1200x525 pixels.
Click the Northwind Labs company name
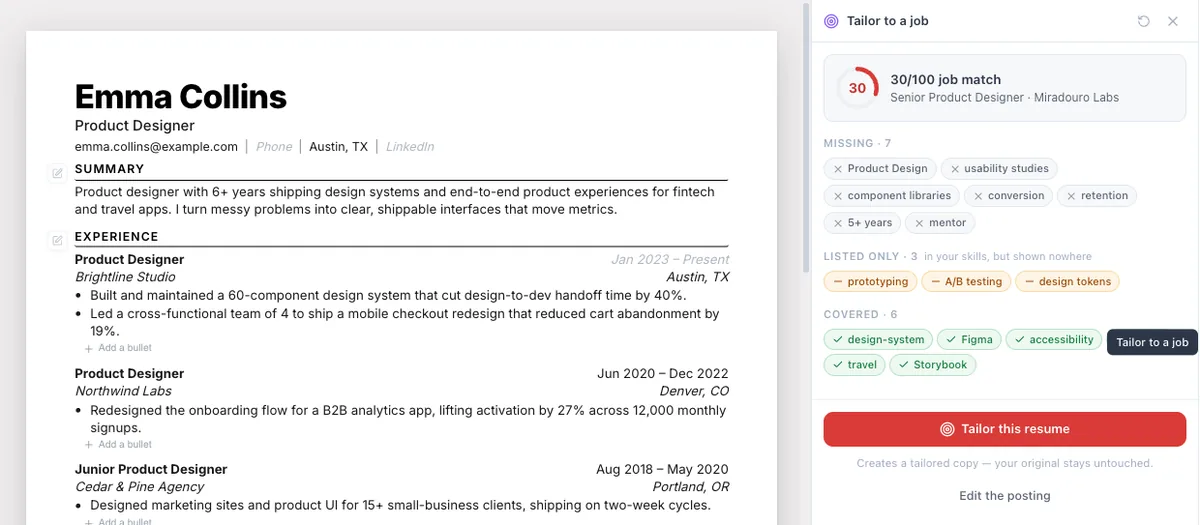click(x=123, y=391)
